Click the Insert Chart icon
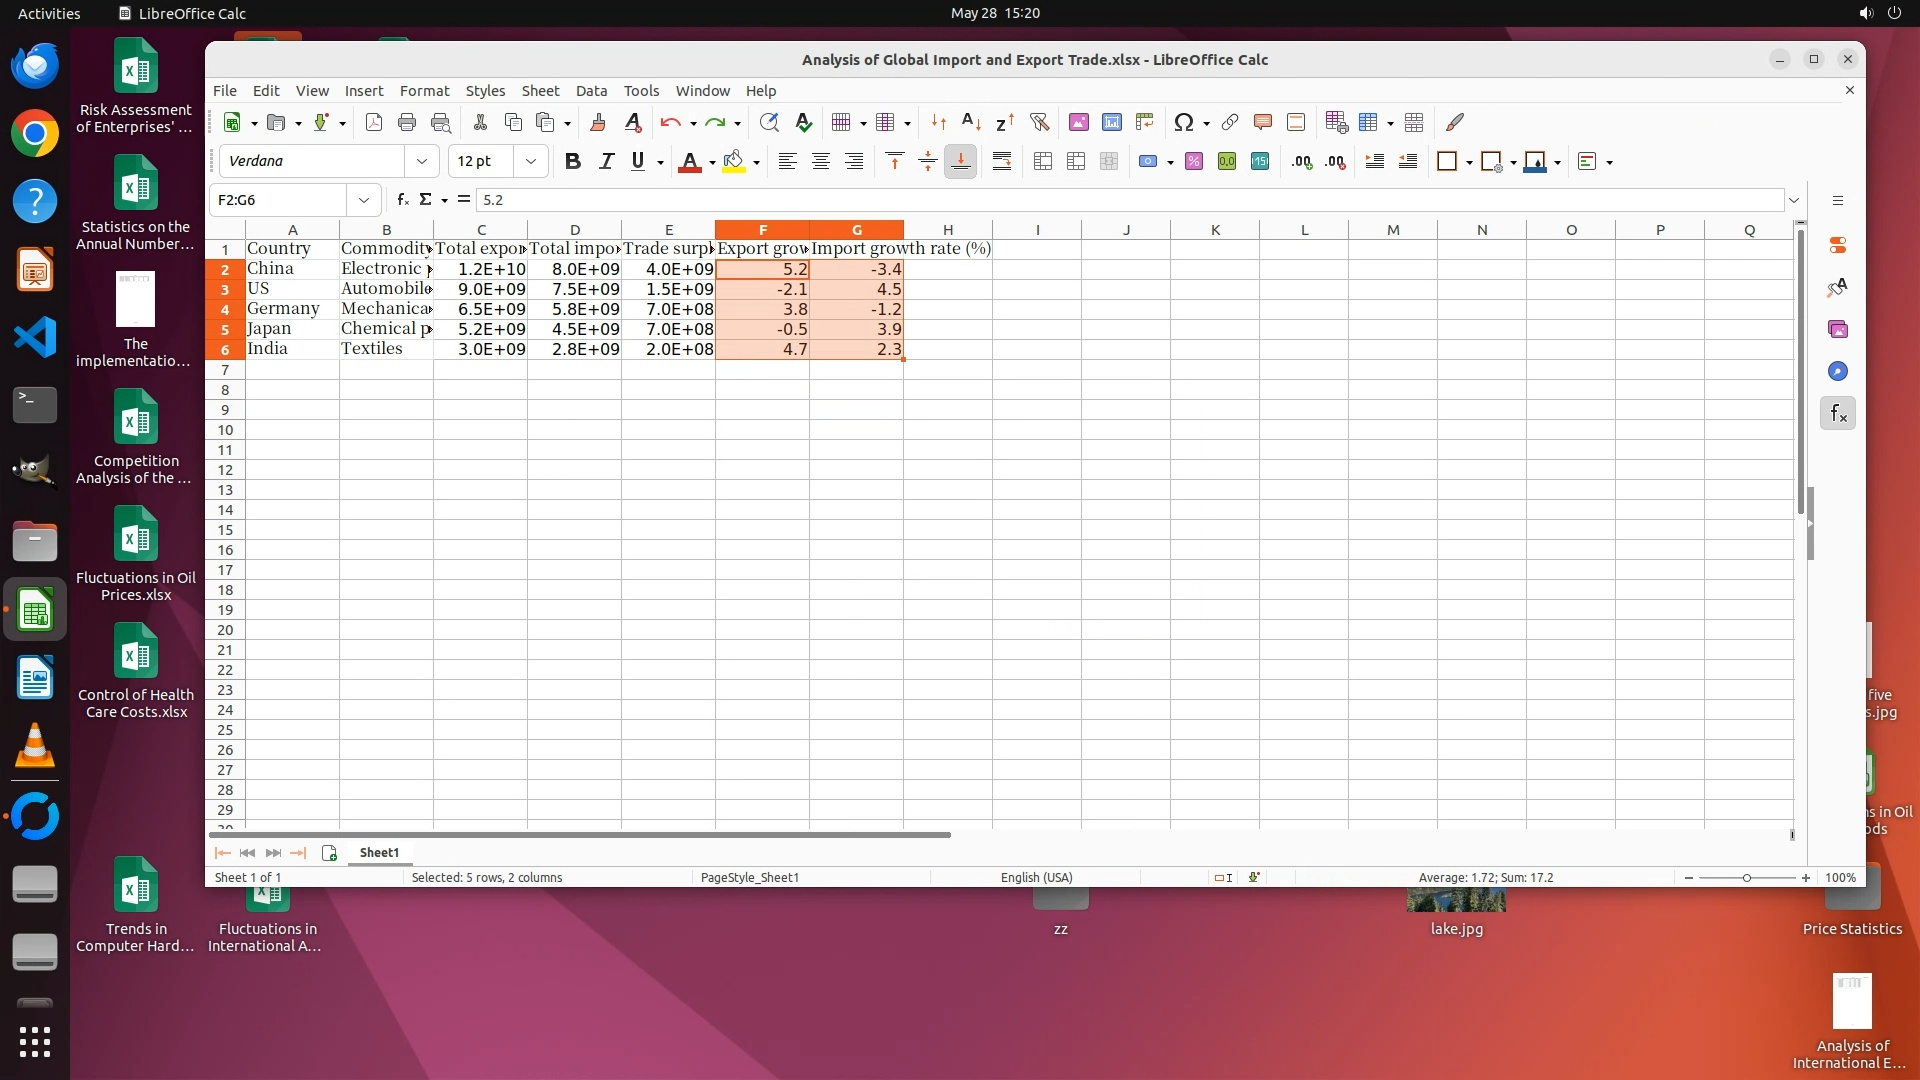 (1111, 122)
